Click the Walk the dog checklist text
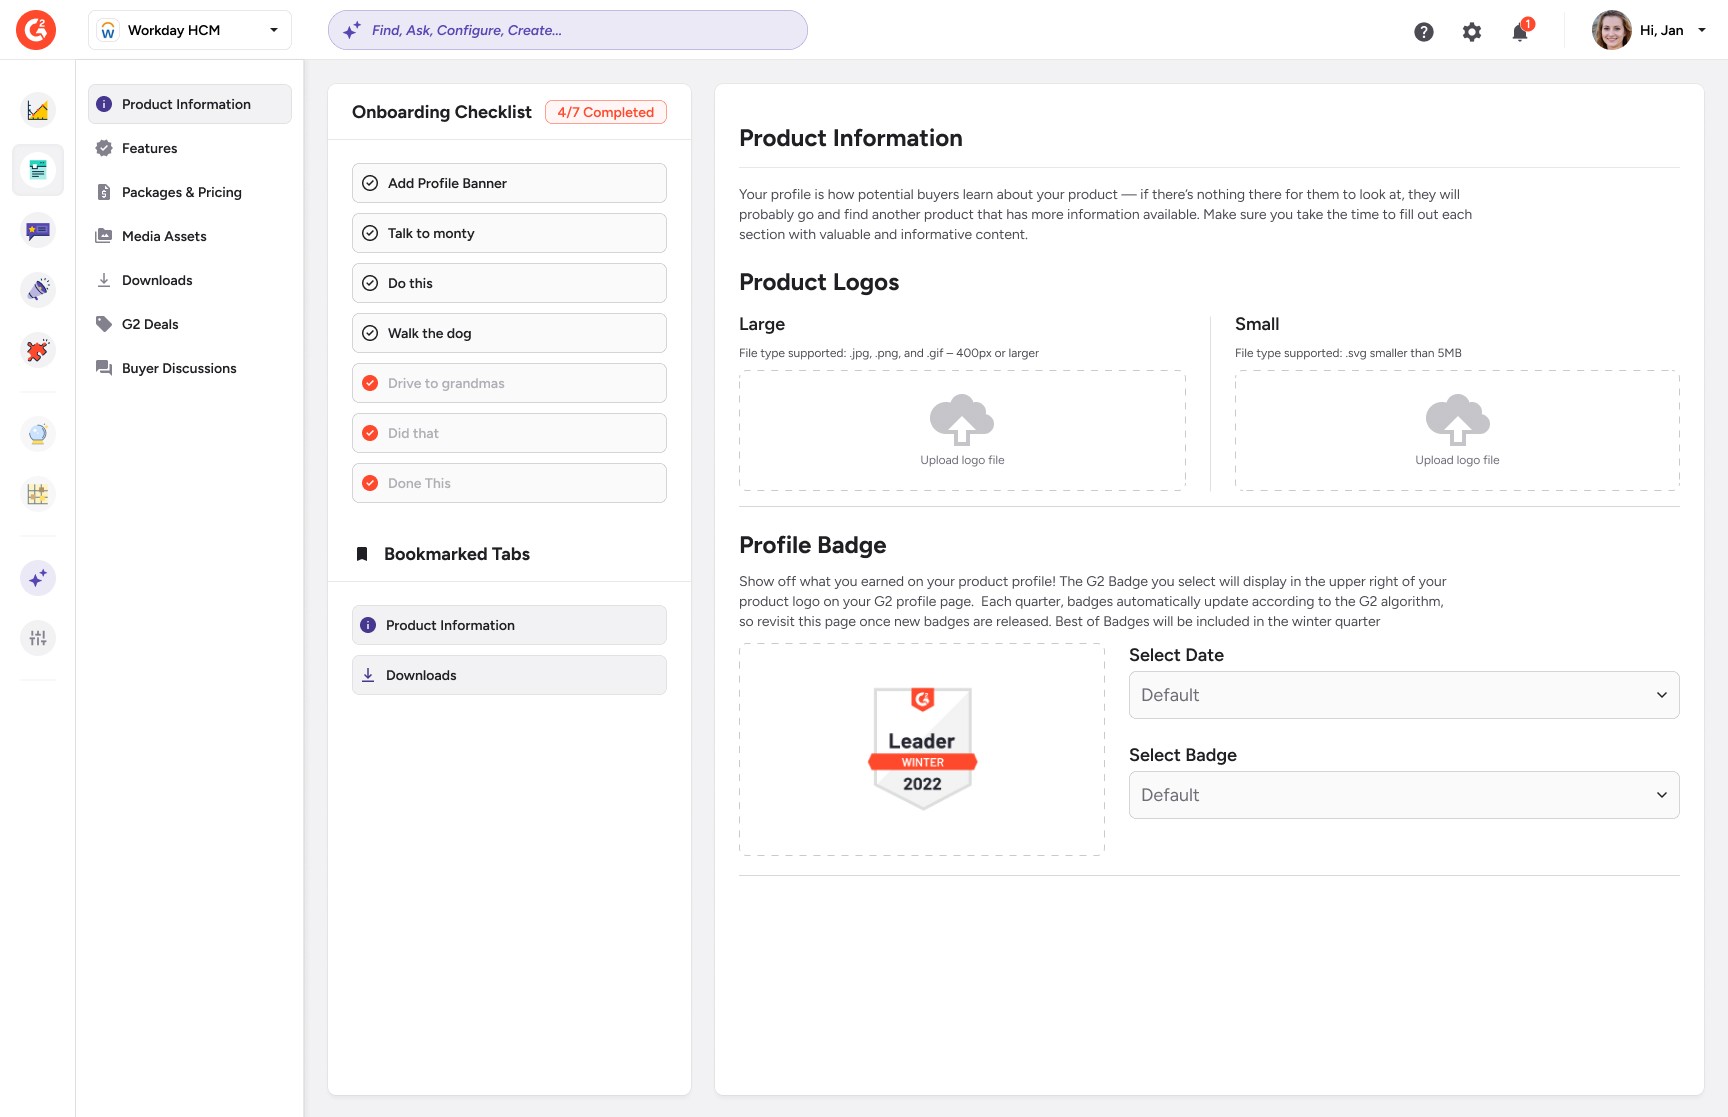Image resolution: width=1728 pixels, height=1117 pixels. pos(430,333)
